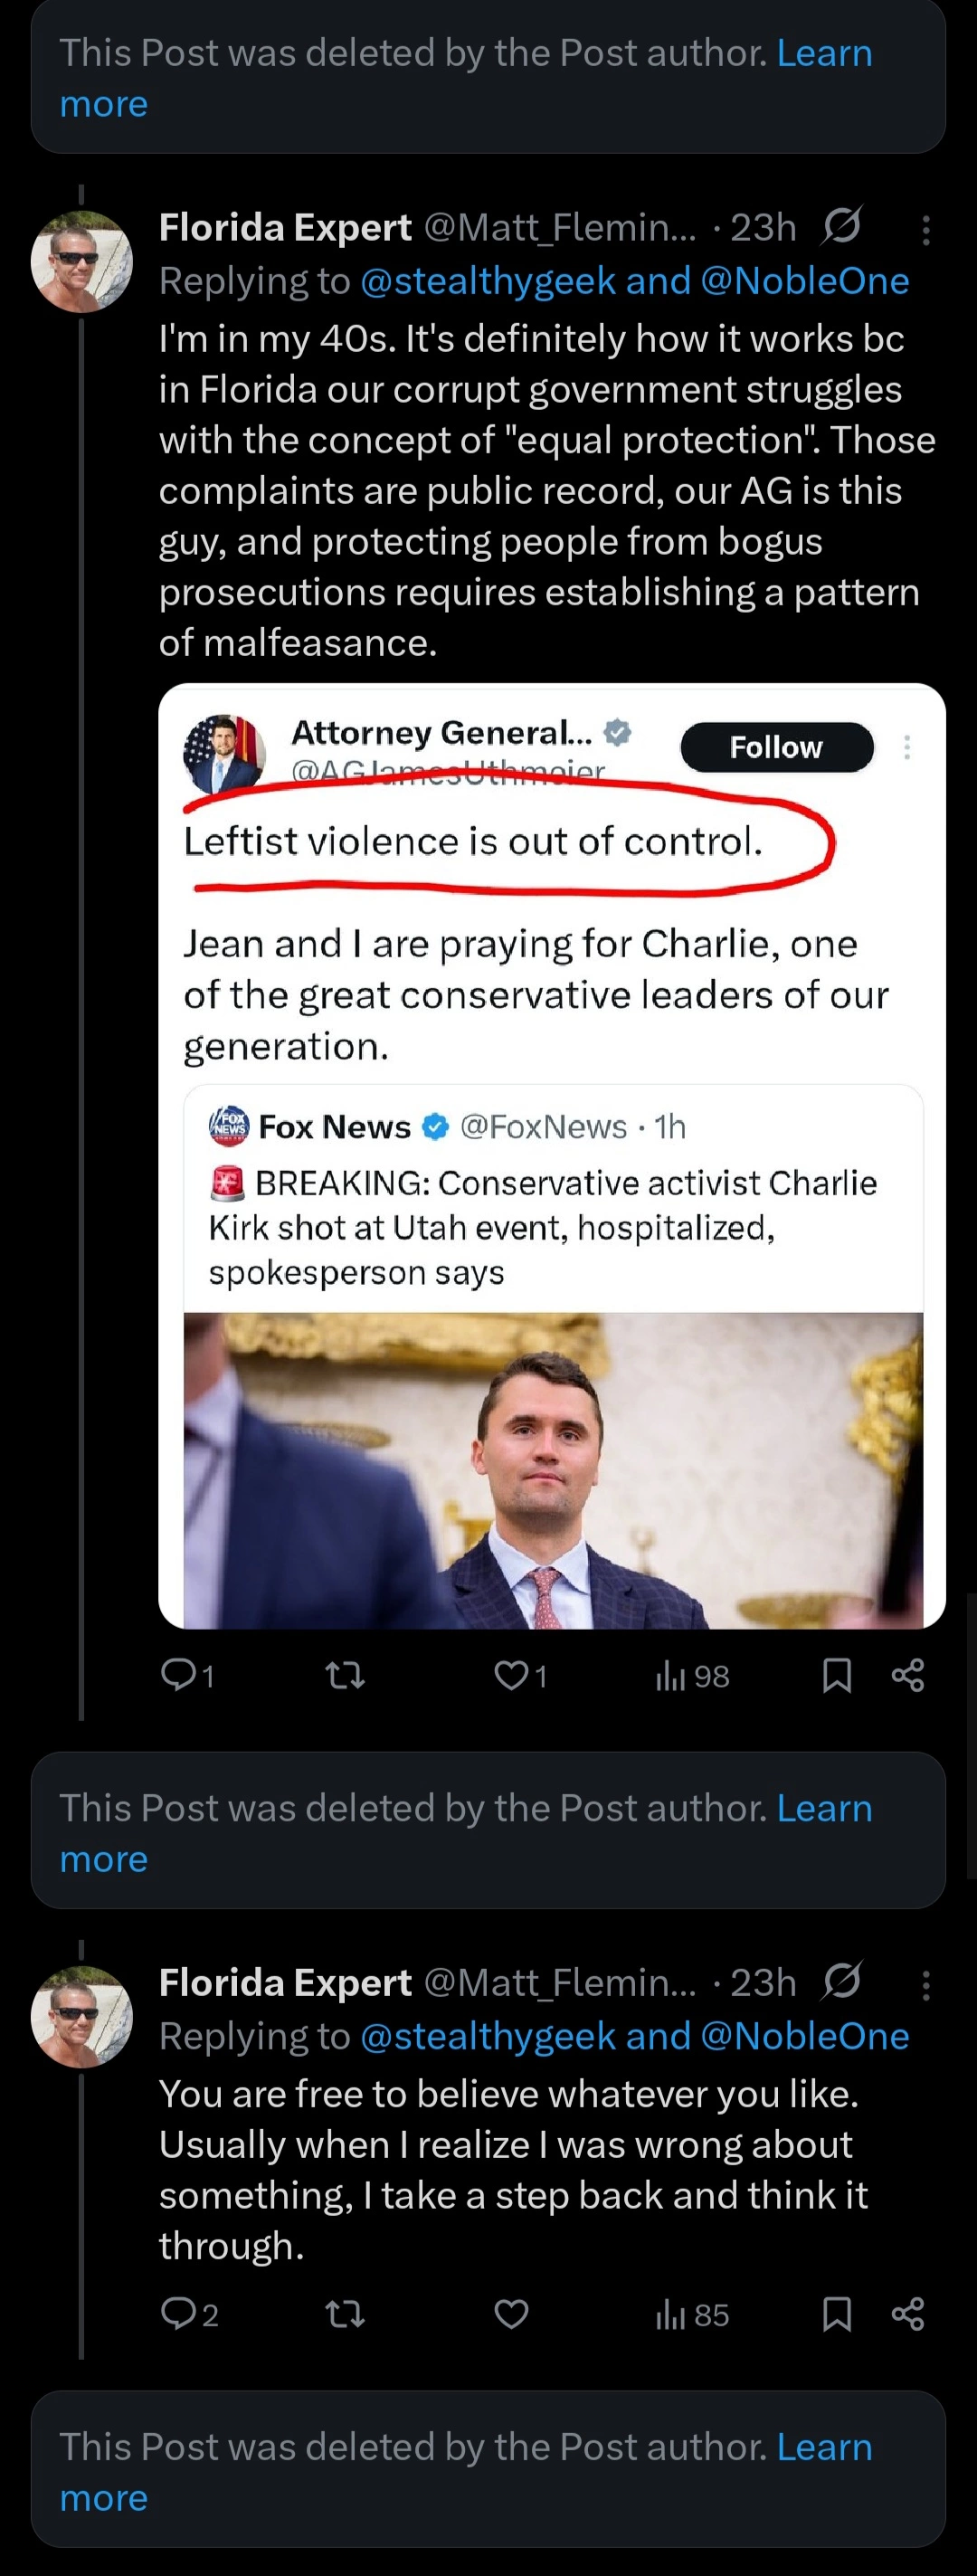The image size is (977, 2576).
Task: Click Follow button for Attorney General account
Action: (x=777, y=747)
